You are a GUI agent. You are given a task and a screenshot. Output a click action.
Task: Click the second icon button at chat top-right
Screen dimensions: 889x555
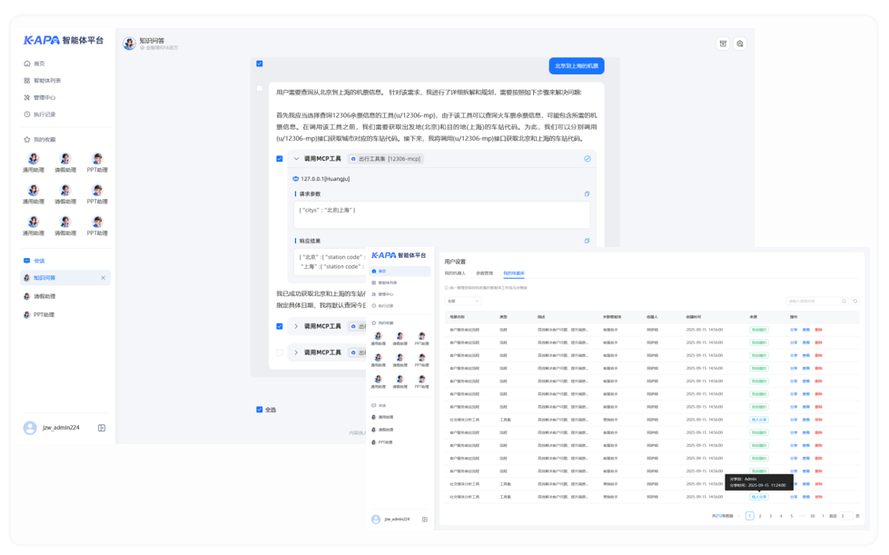740,44
